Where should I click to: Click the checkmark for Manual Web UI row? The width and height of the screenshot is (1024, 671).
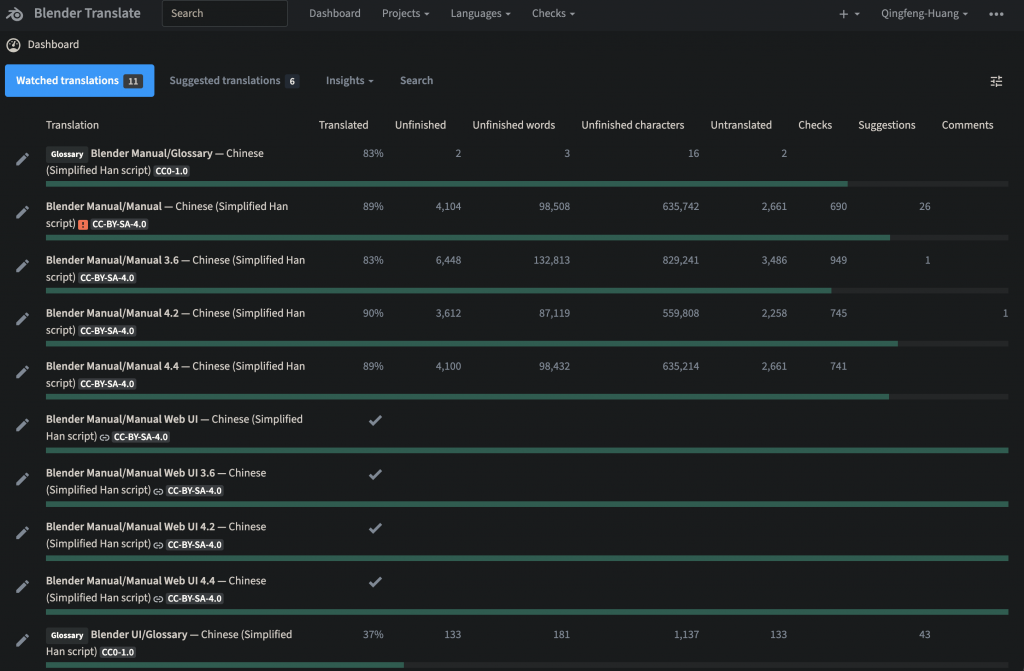[x=375, y=420]
